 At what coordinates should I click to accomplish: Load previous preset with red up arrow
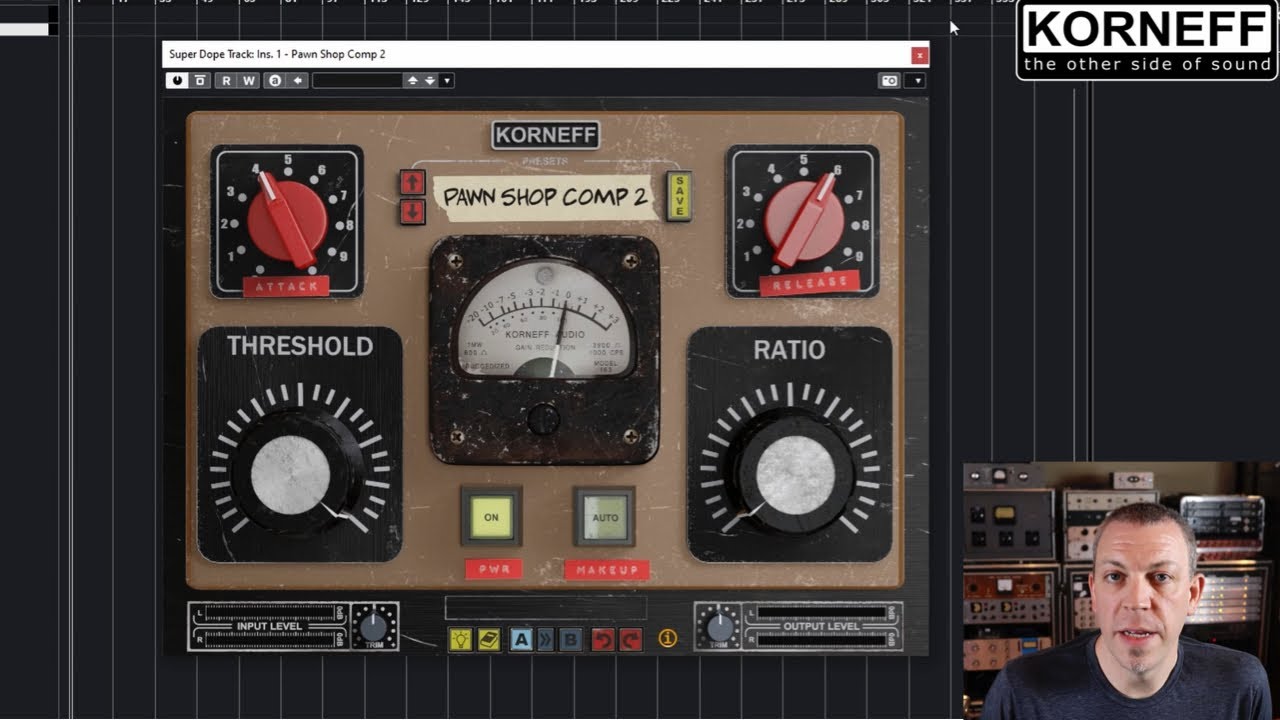click(x=413, y=183)
